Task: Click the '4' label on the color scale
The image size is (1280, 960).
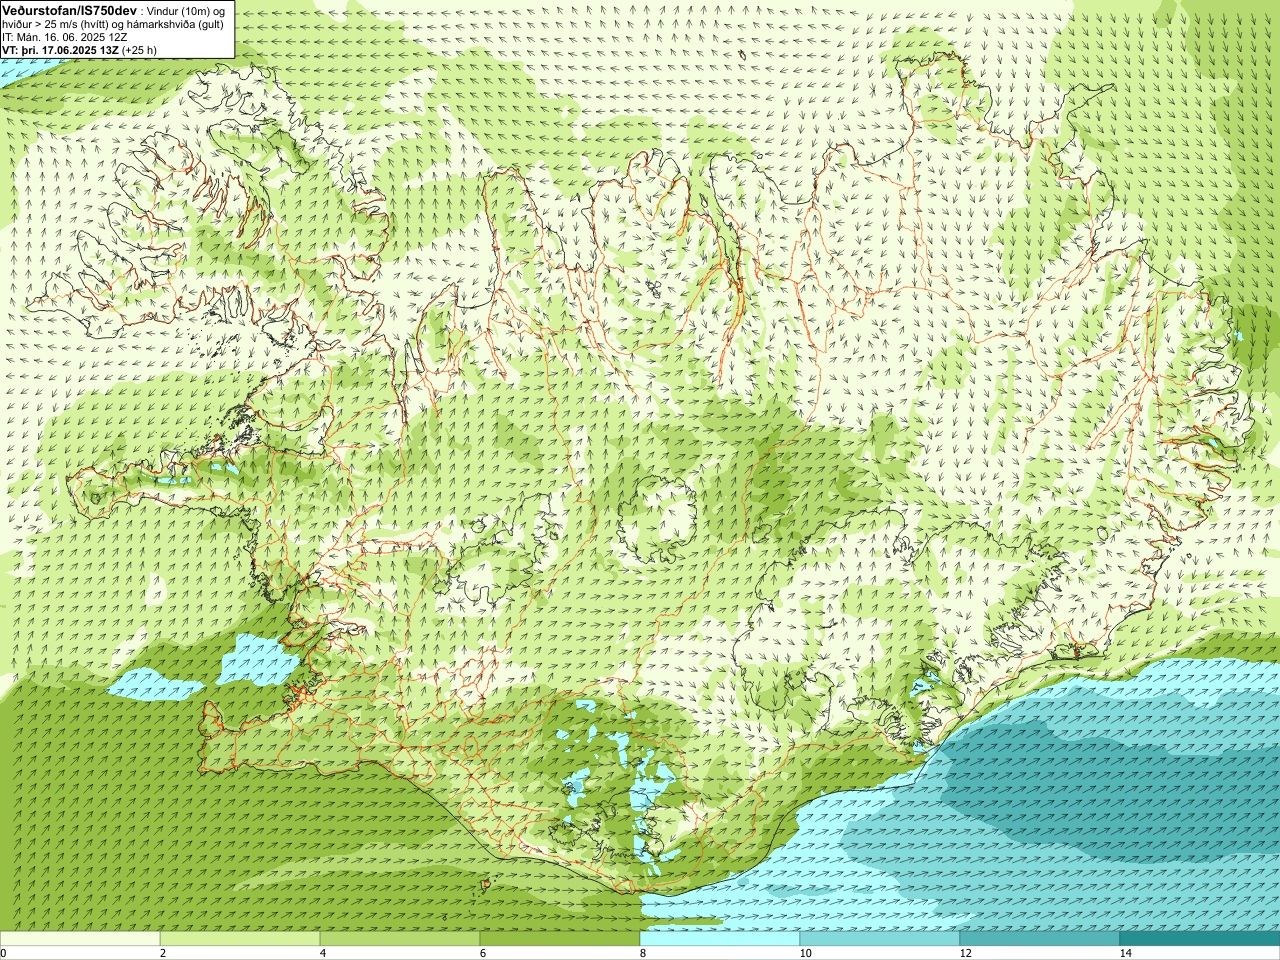Action: (323, 953)
